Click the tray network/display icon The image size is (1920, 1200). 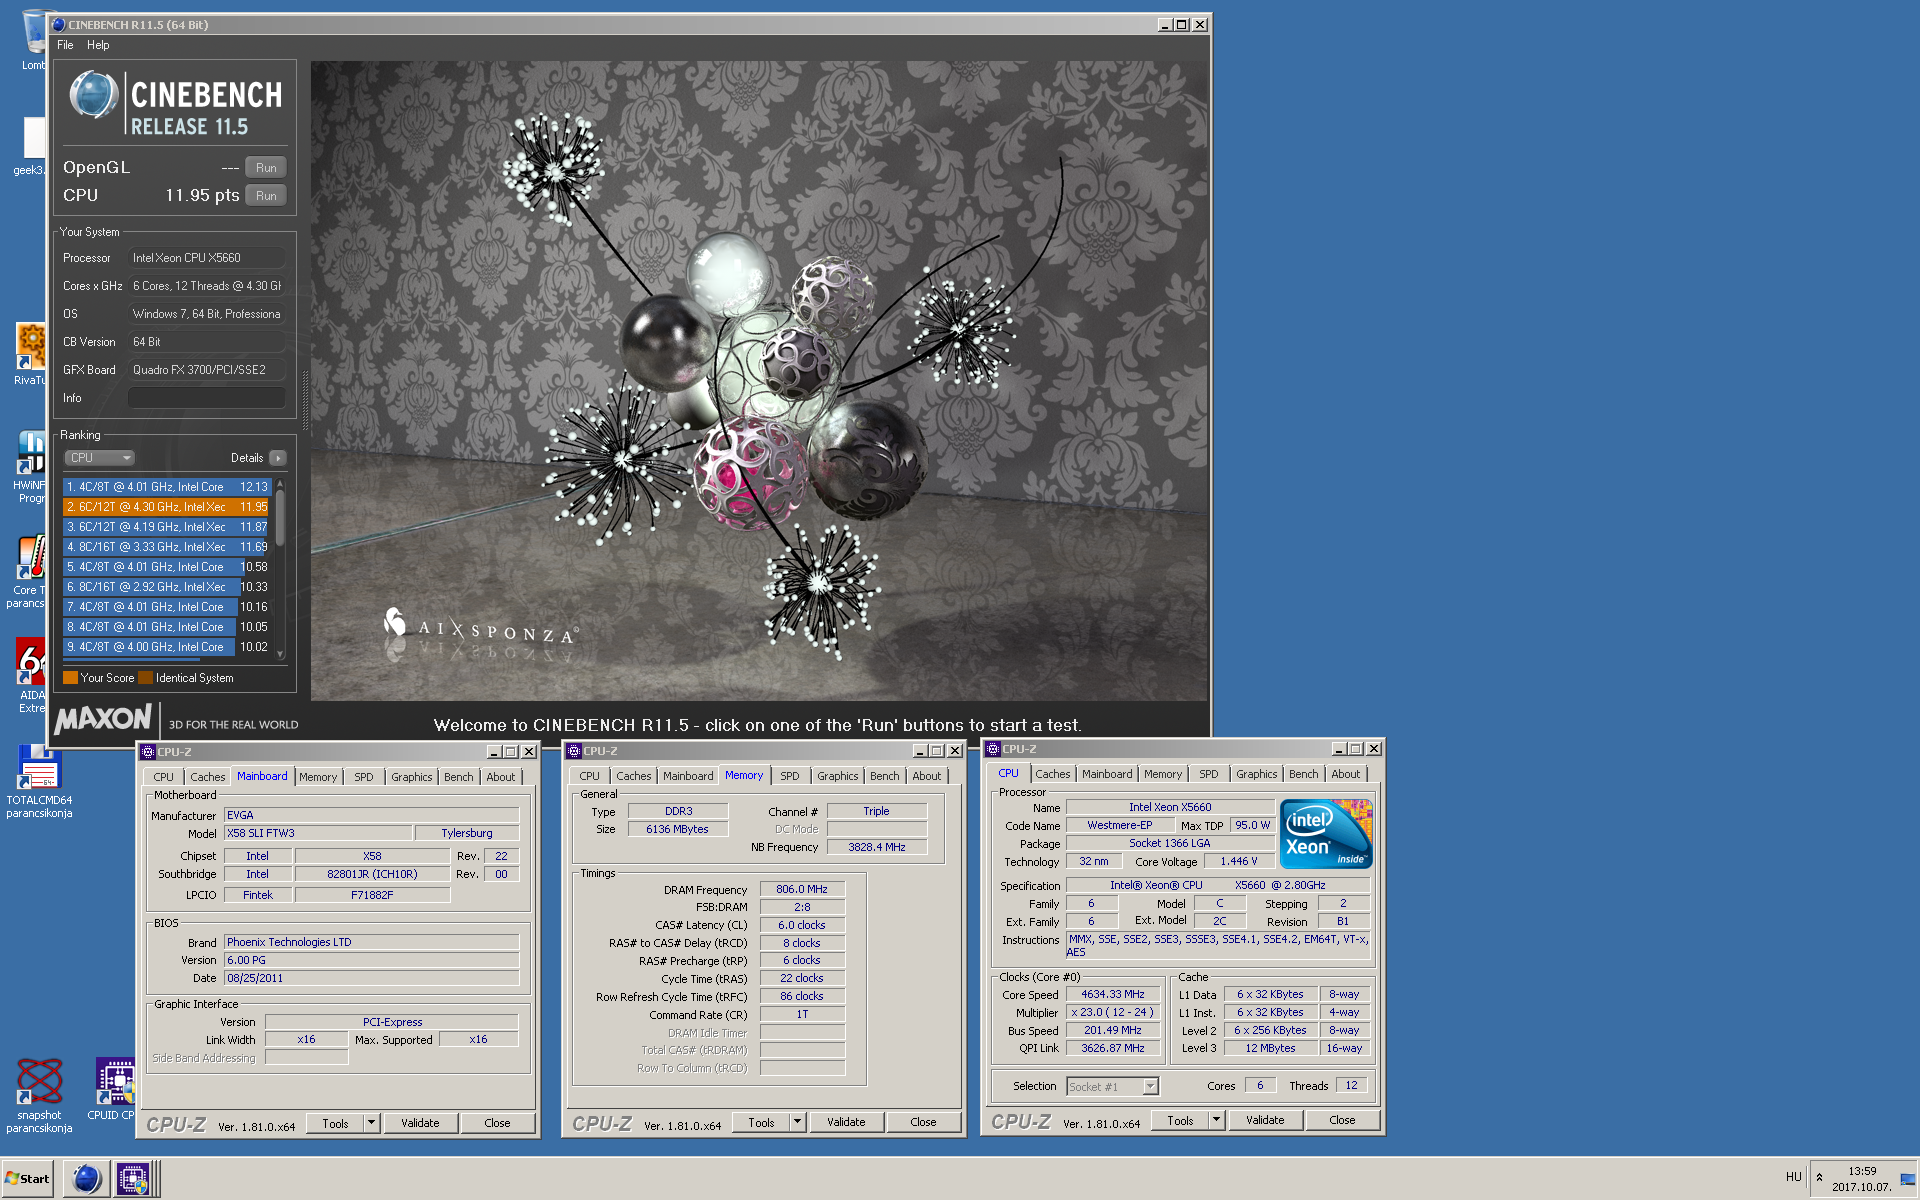pyautogui.click(x=1907, y=1178)
